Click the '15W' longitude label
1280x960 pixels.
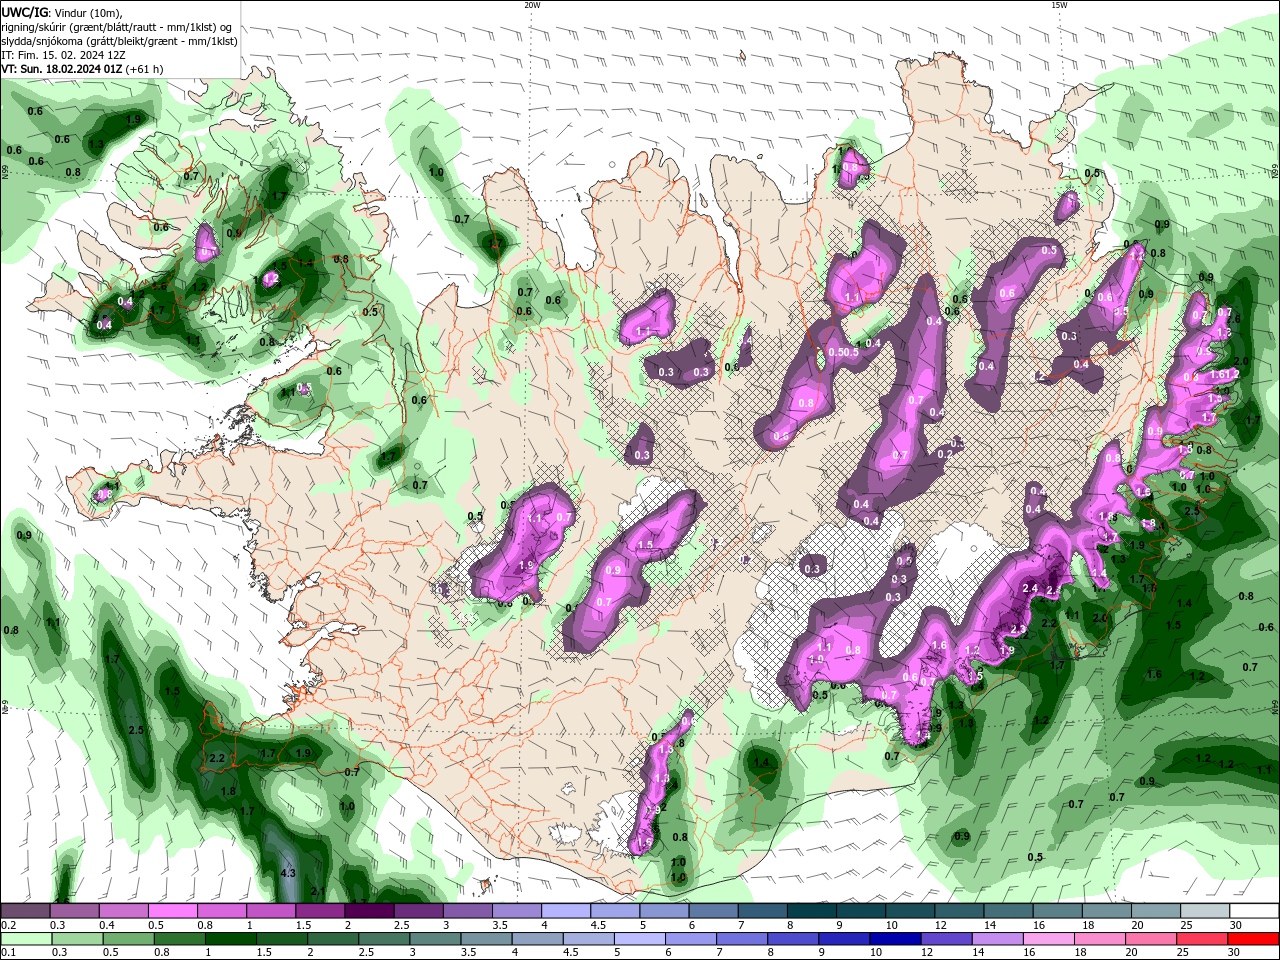(1059, 5)
